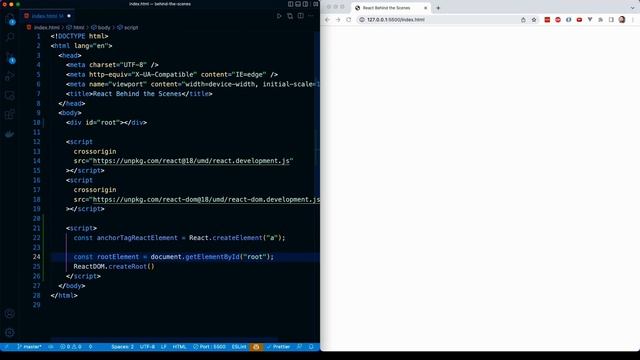
Task: Change the HTML language mode
Action: (180, 347)
